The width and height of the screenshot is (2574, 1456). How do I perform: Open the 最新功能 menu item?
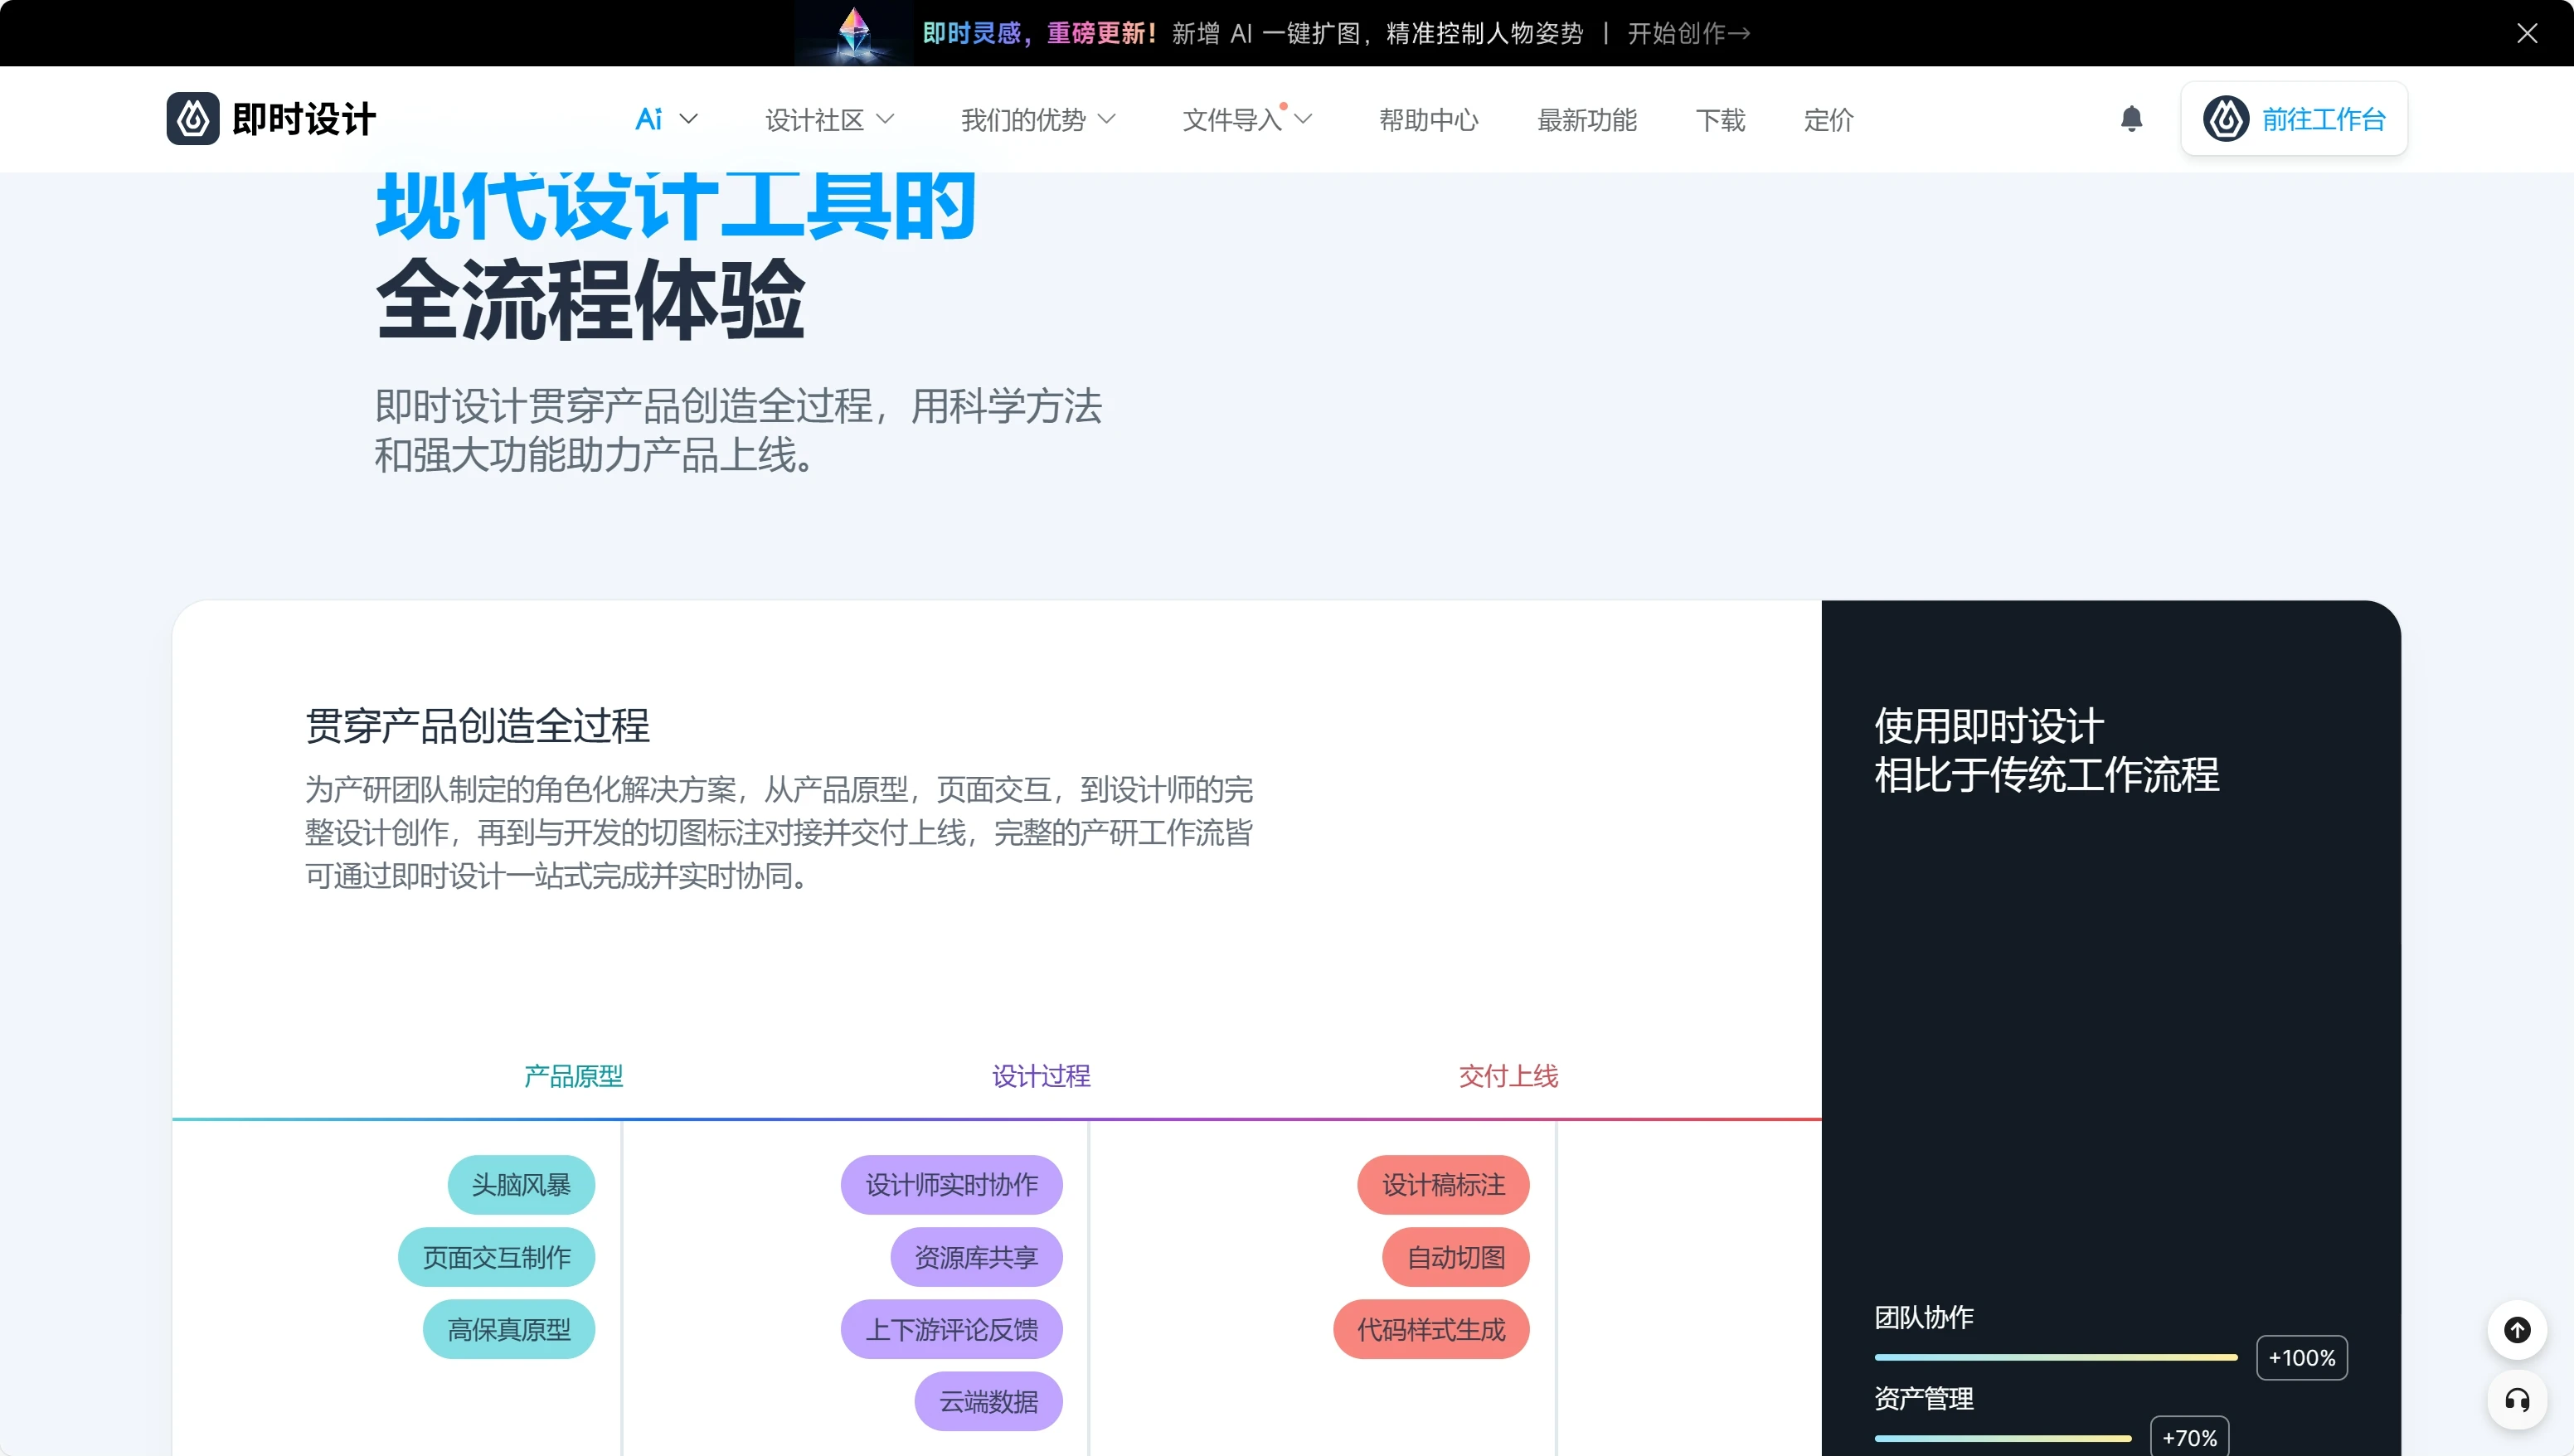pyautogui.click(x=1587, y=120)
